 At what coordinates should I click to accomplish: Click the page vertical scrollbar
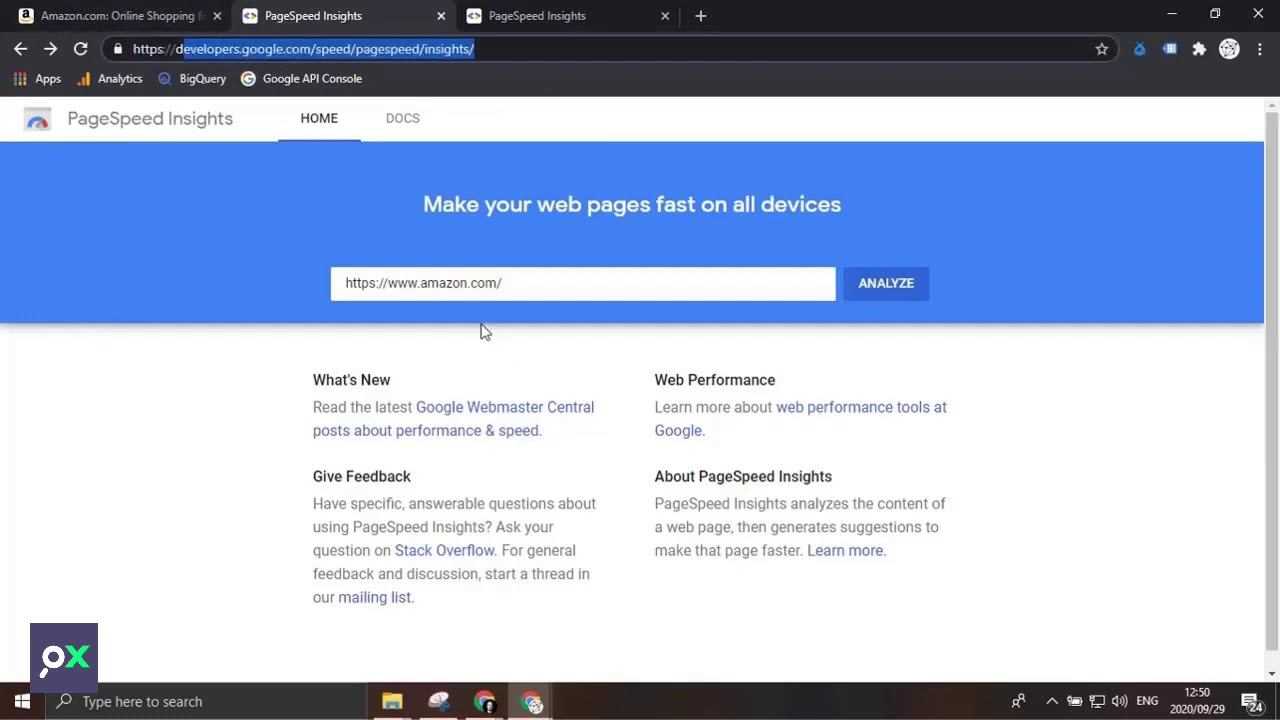pyautogui.click(x=1272, y=380)
